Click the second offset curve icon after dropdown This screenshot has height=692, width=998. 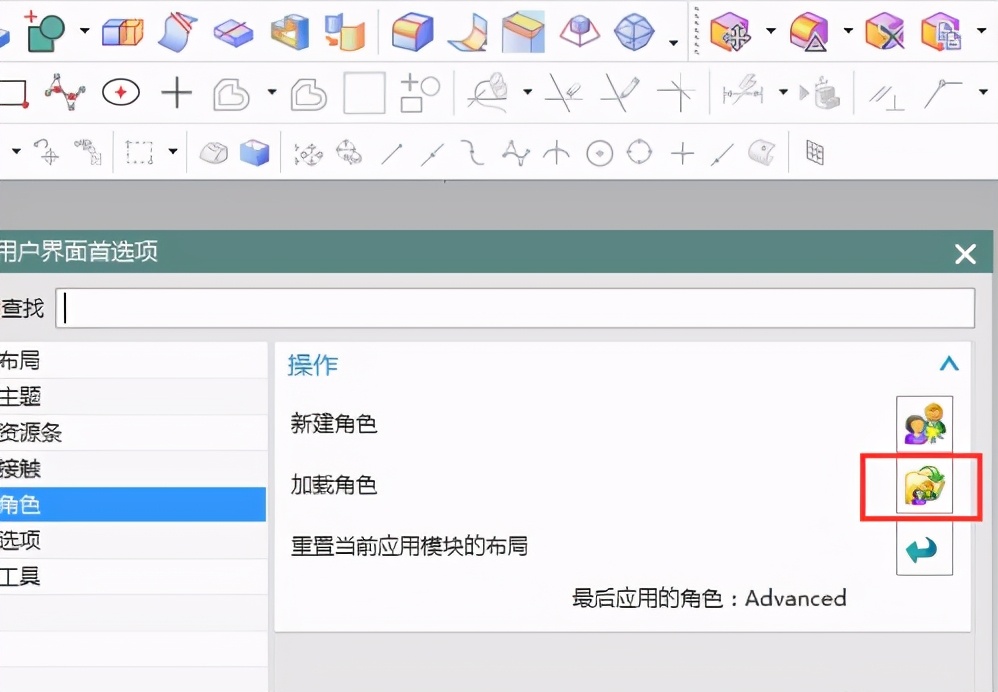[x=309, y=94]
